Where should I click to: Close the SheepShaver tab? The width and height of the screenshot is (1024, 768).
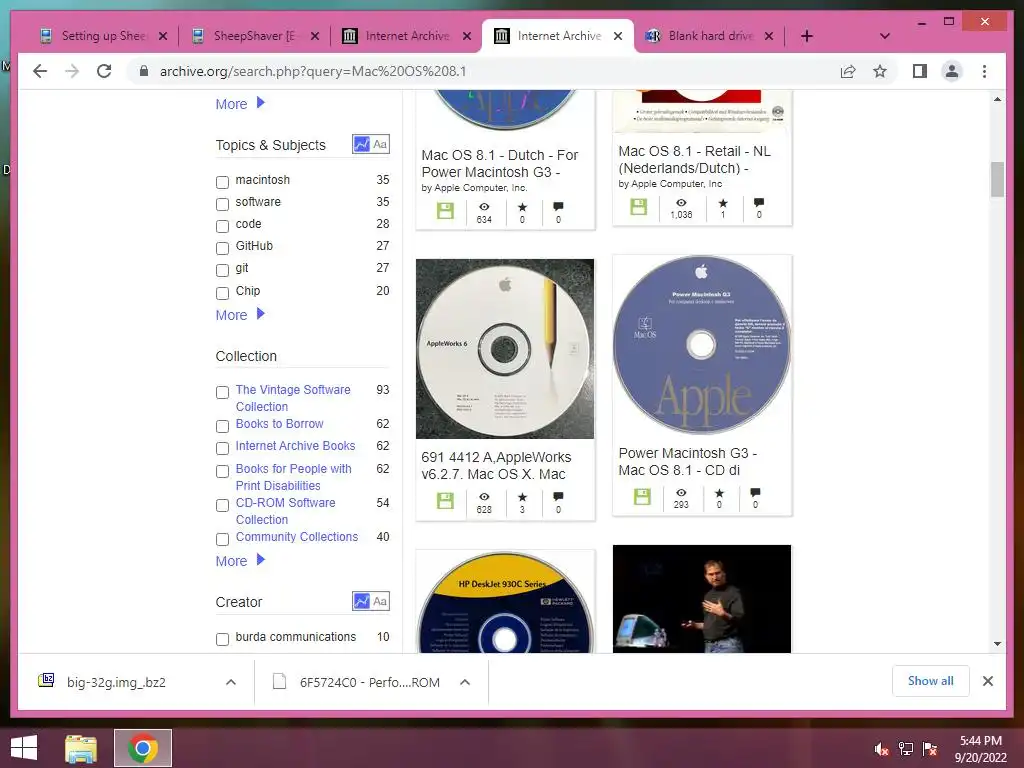[315, 36]
